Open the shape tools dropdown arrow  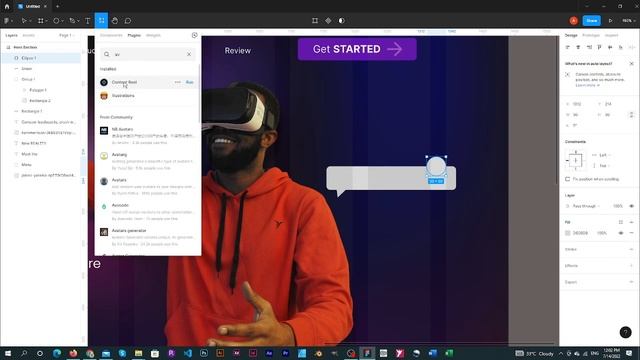click(x=62, y=21)
